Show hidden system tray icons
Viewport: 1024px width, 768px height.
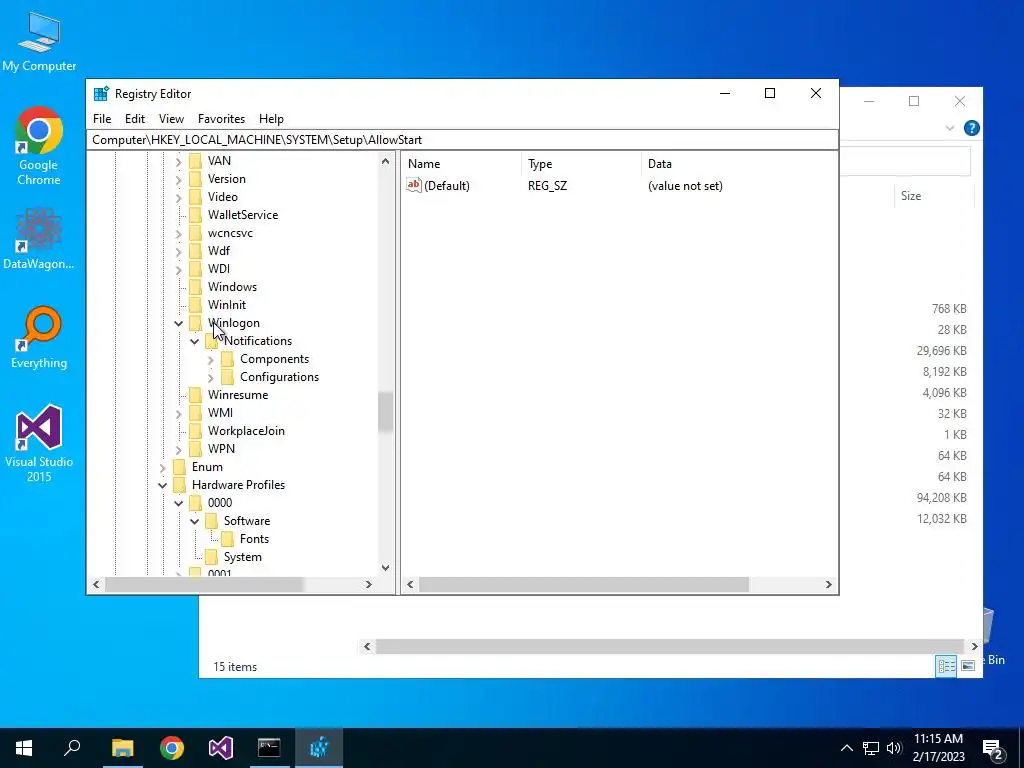(846, 748)
